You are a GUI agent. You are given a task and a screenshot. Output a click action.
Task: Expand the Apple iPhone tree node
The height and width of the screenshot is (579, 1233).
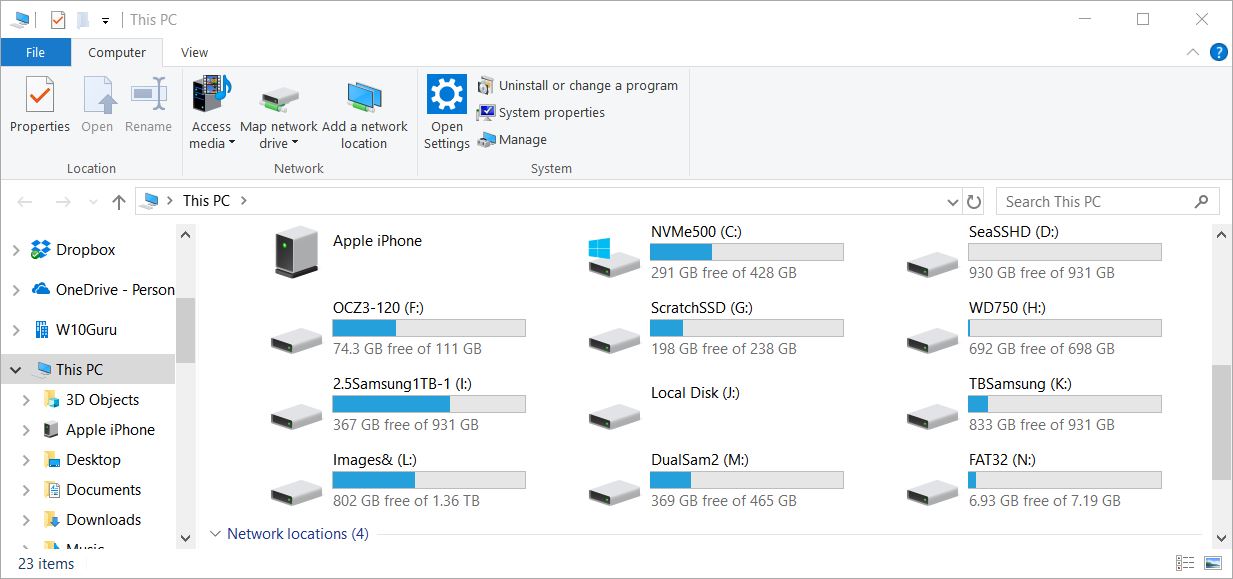(x=27, y=430)
